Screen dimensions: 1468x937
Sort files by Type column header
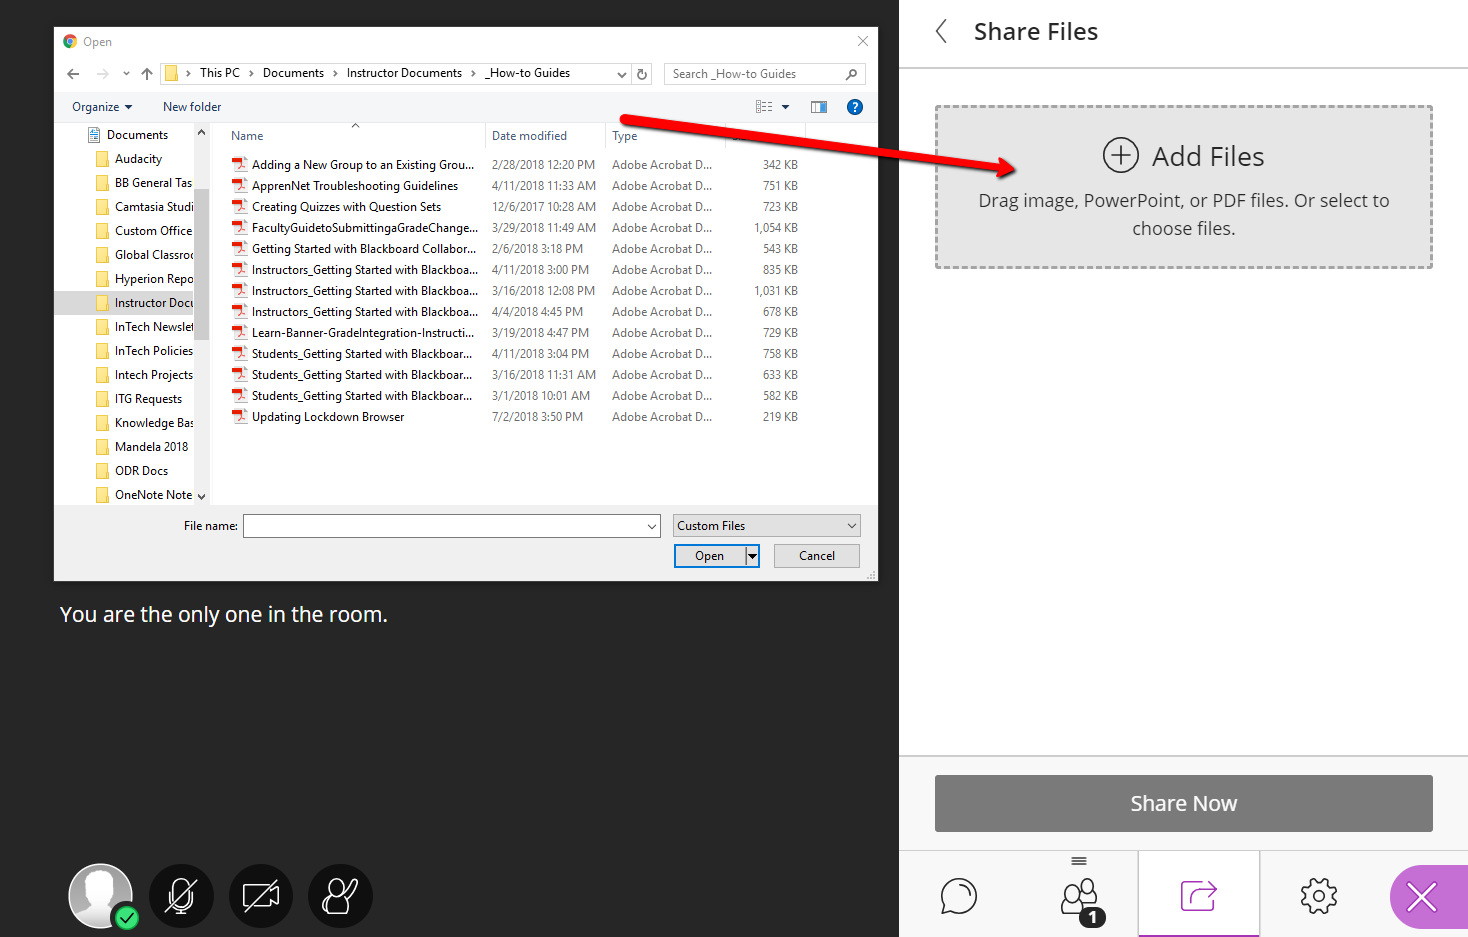(625, 136)
